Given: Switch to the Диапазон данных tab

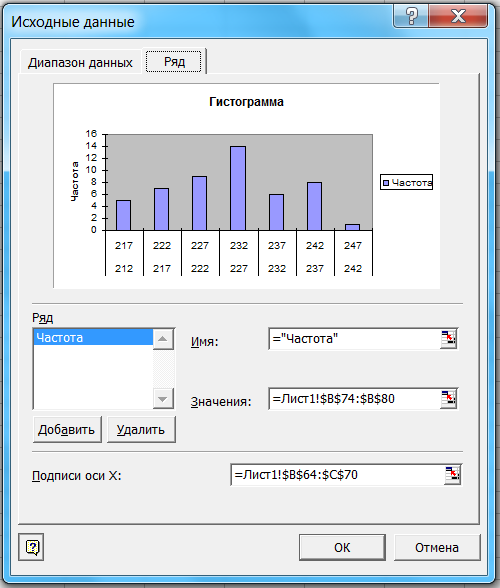Looking at the screenshot, I should click(80, 62).
